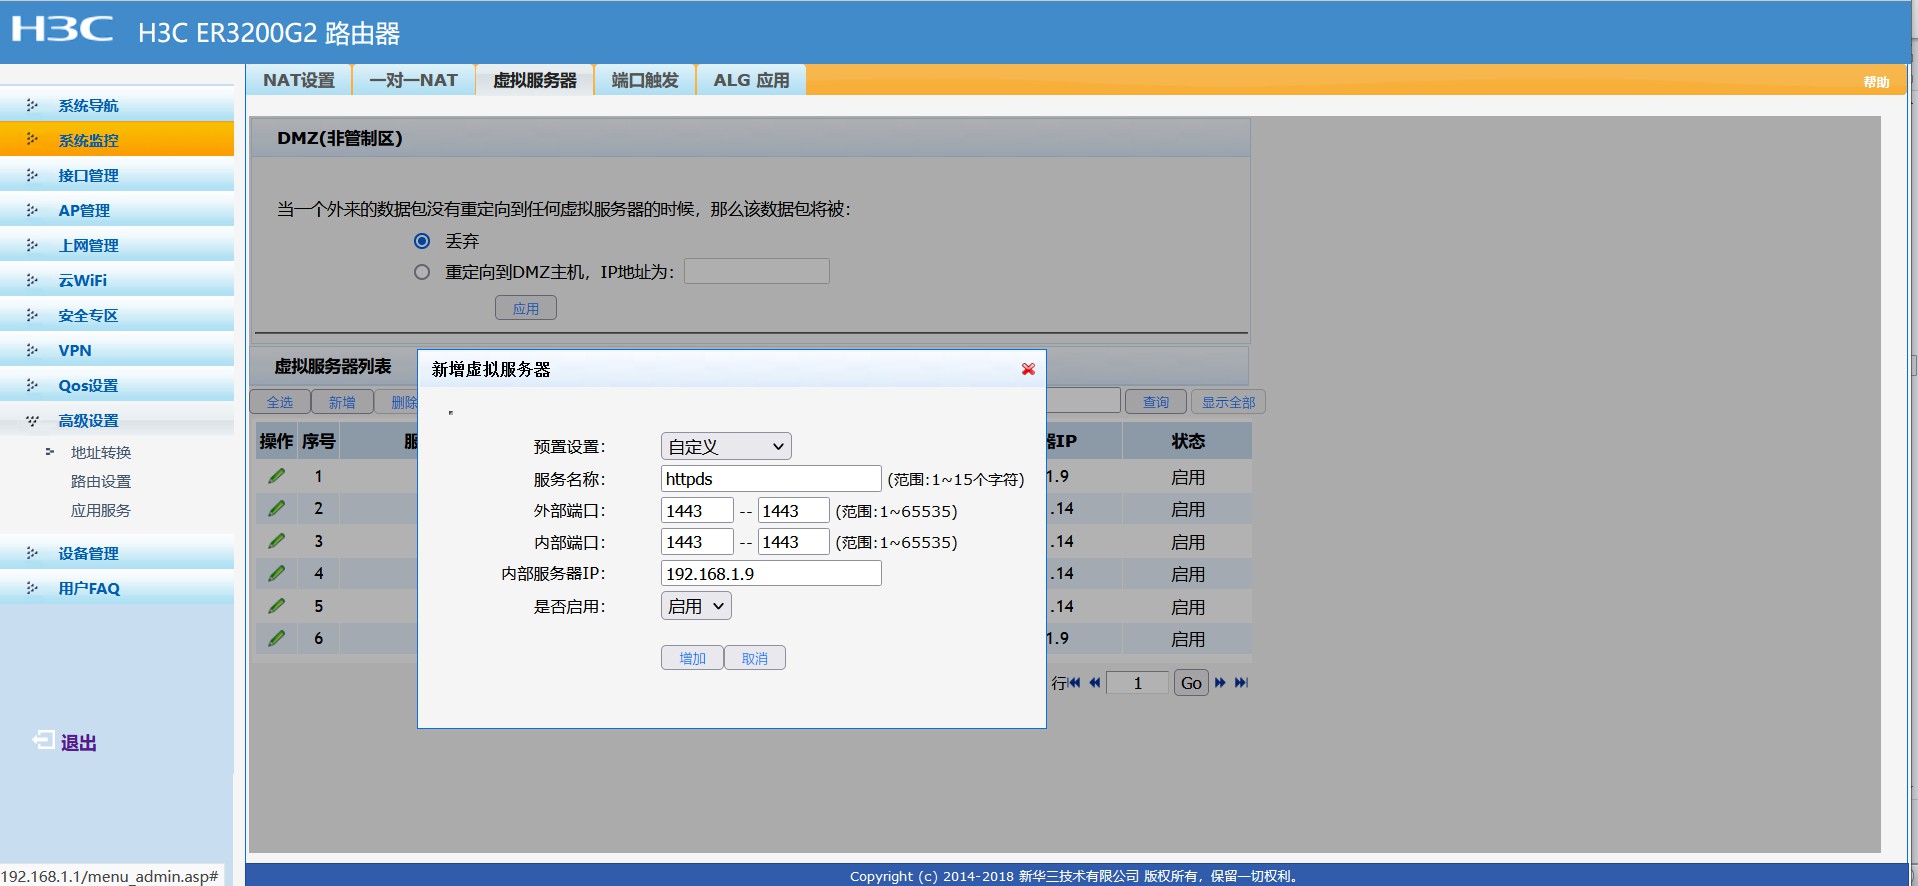Click the pencil edit icon for row 1
Image resolution: width=1918 pixels, height=886 pixels.
(x=277, y=476)
